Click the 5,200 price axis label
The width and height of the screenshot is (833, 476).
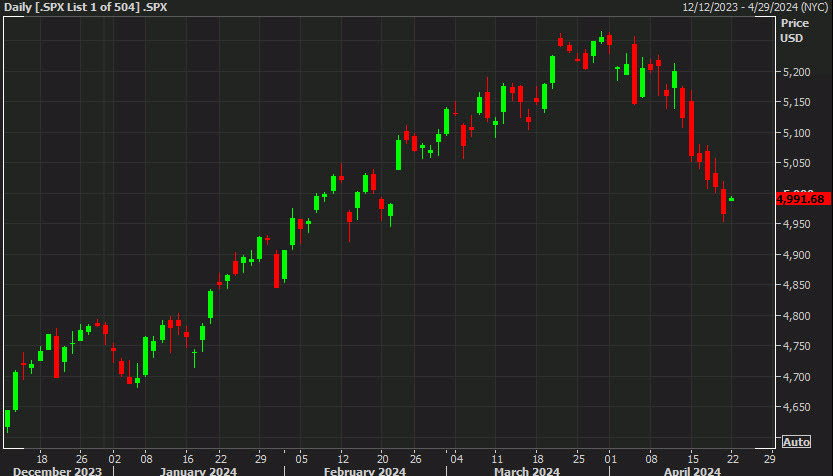point(796,72)
